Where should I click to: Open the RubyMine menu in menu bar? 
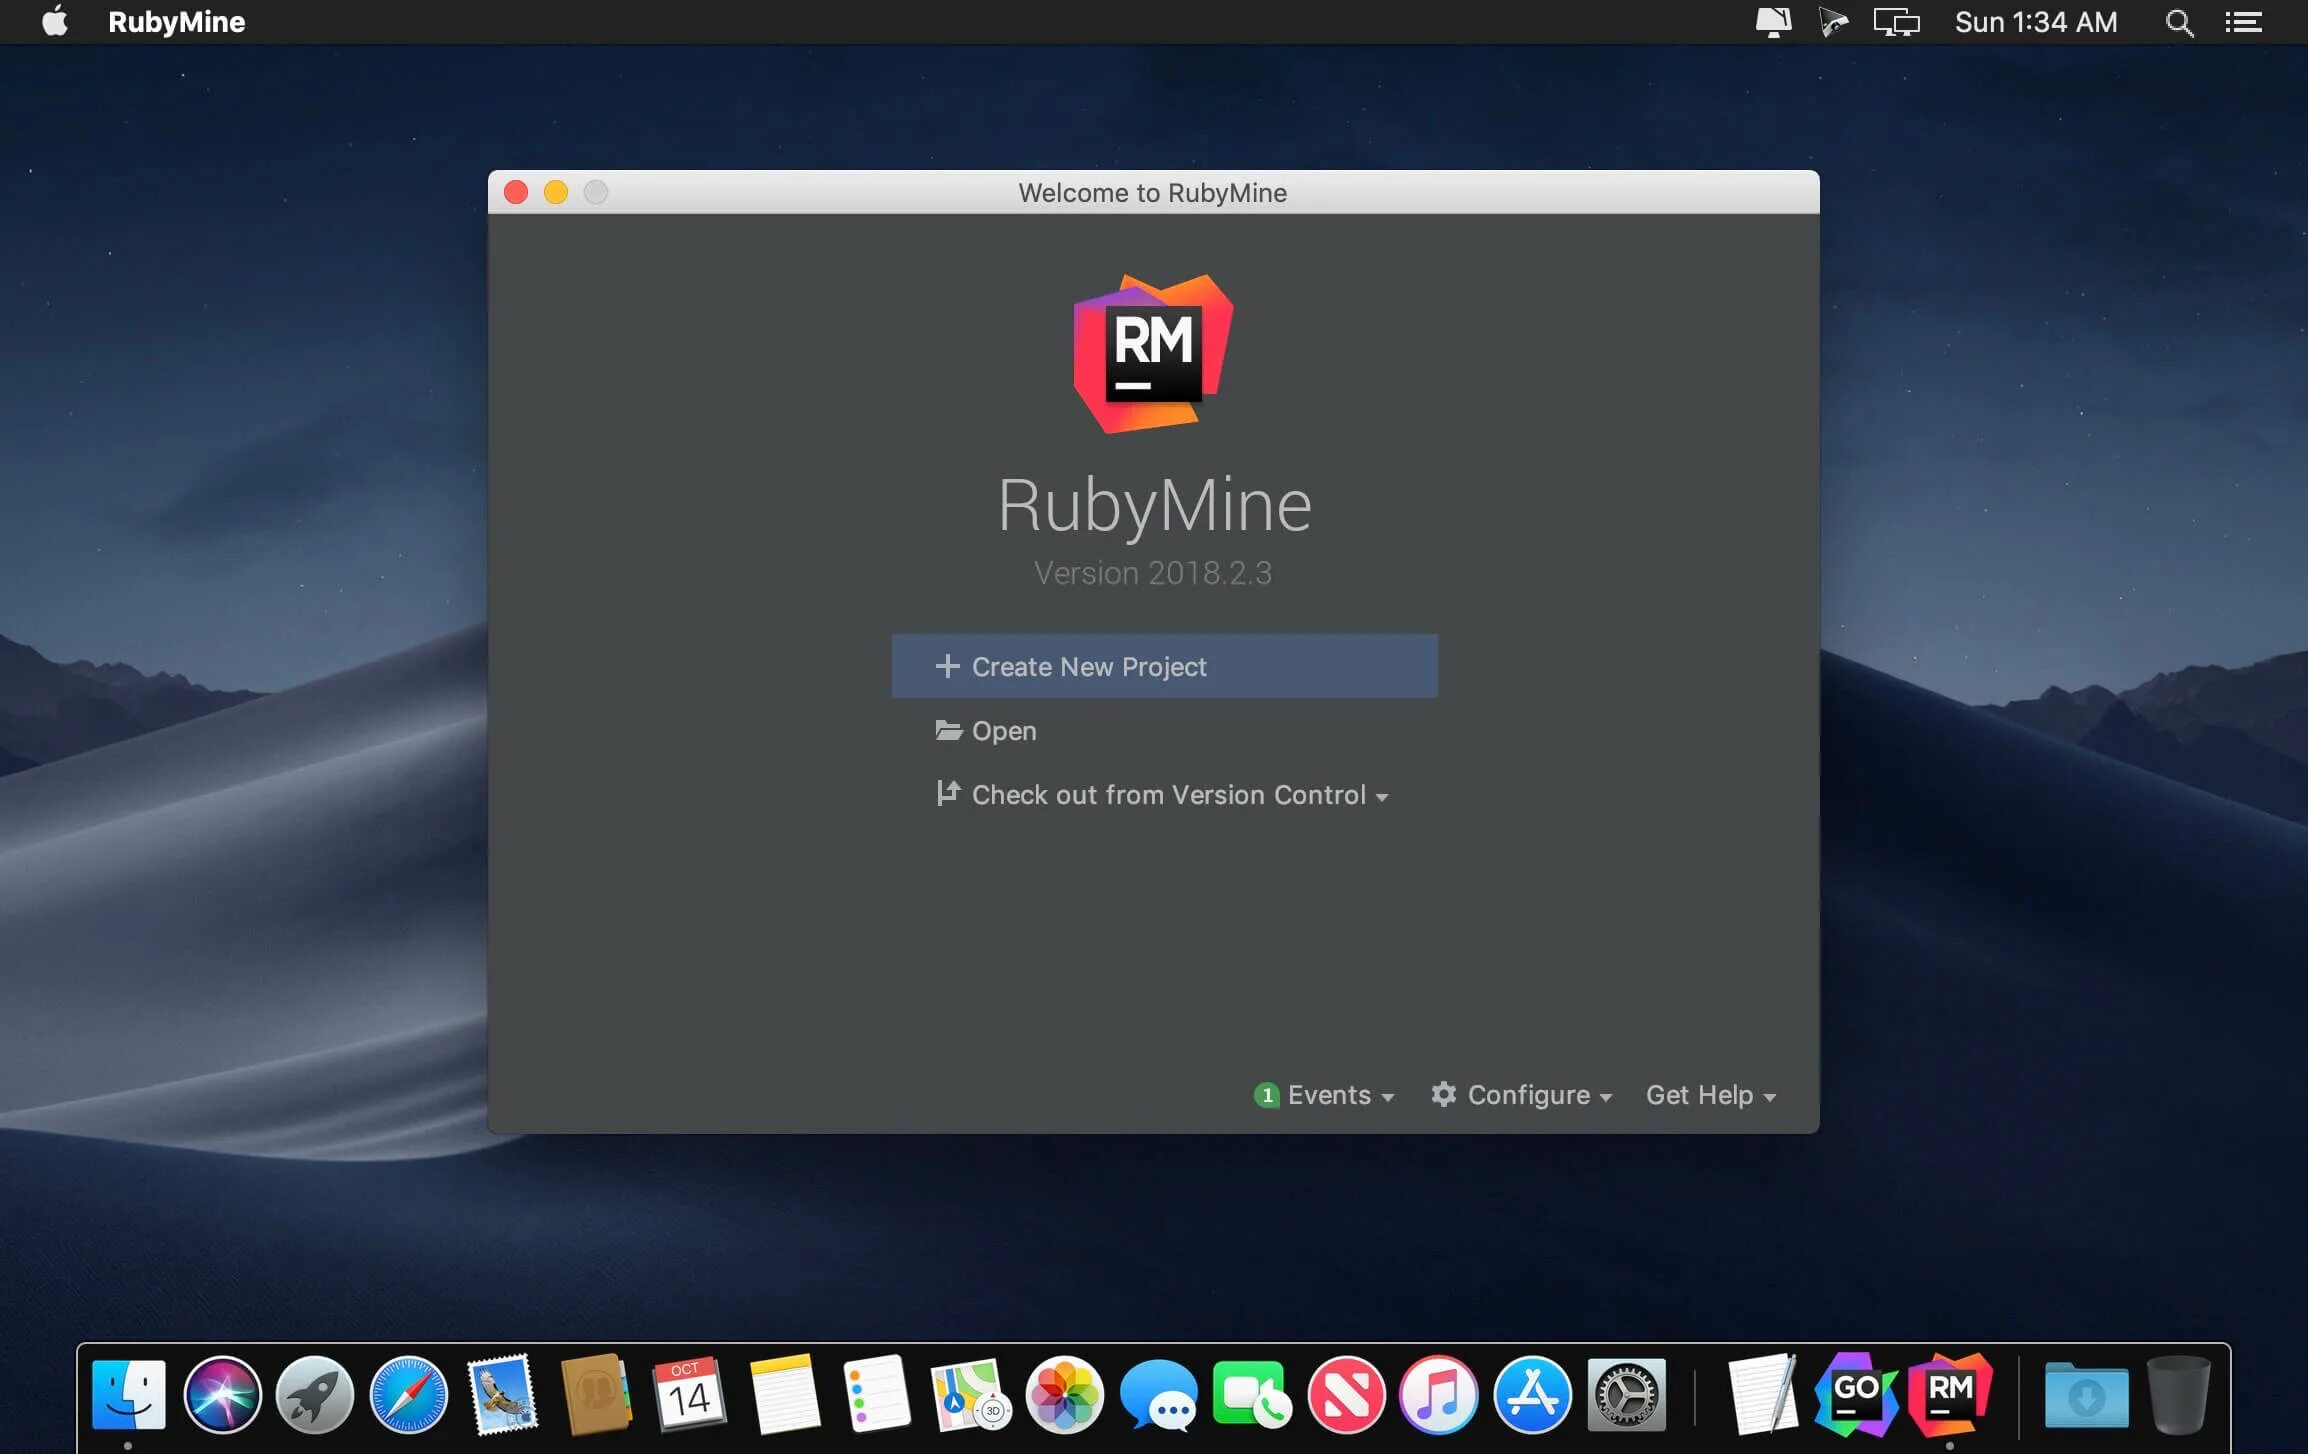click(176, 22)
